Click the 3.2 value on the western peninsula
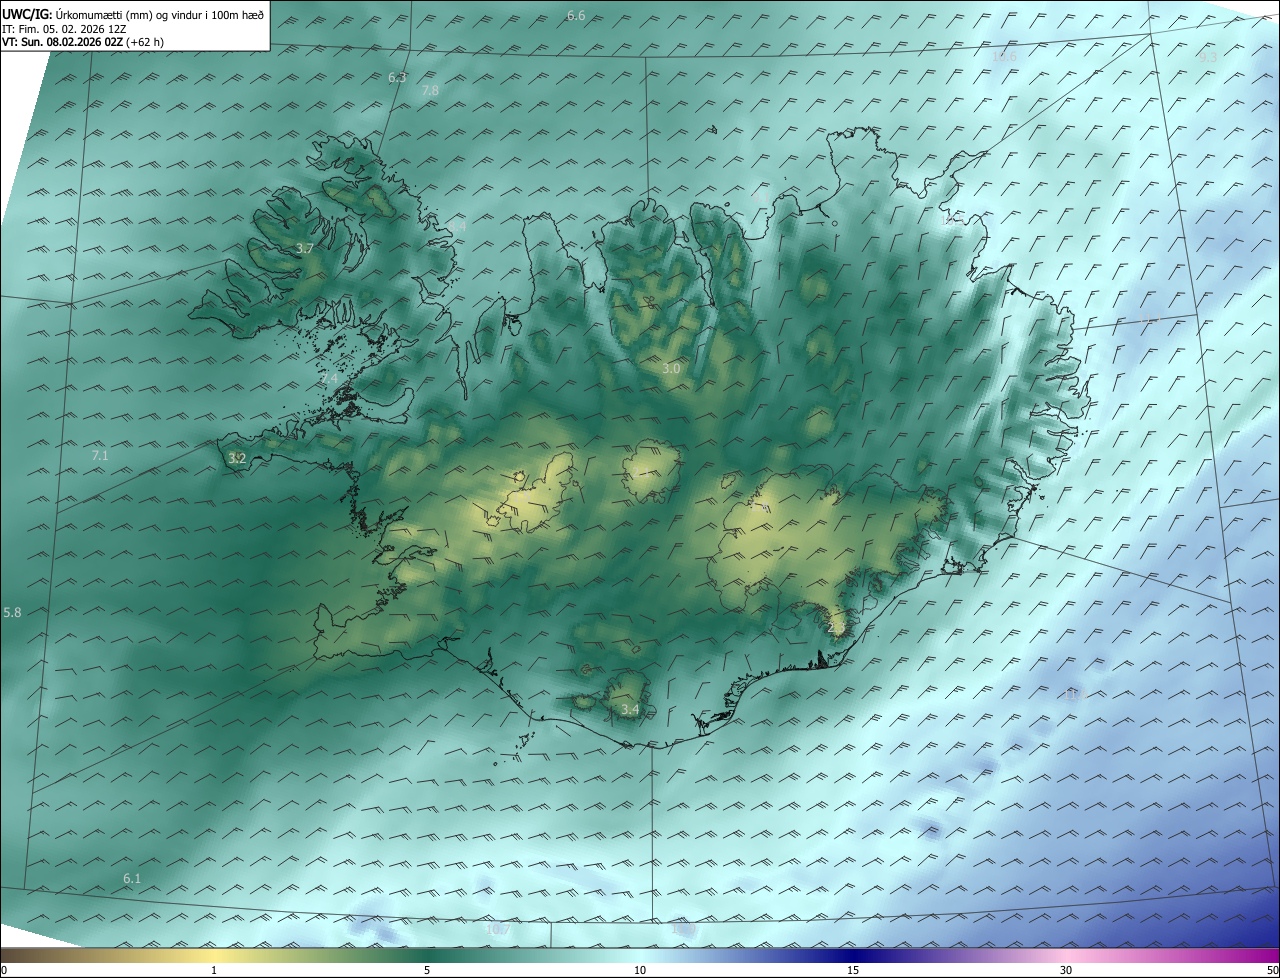 pos(237,459)
